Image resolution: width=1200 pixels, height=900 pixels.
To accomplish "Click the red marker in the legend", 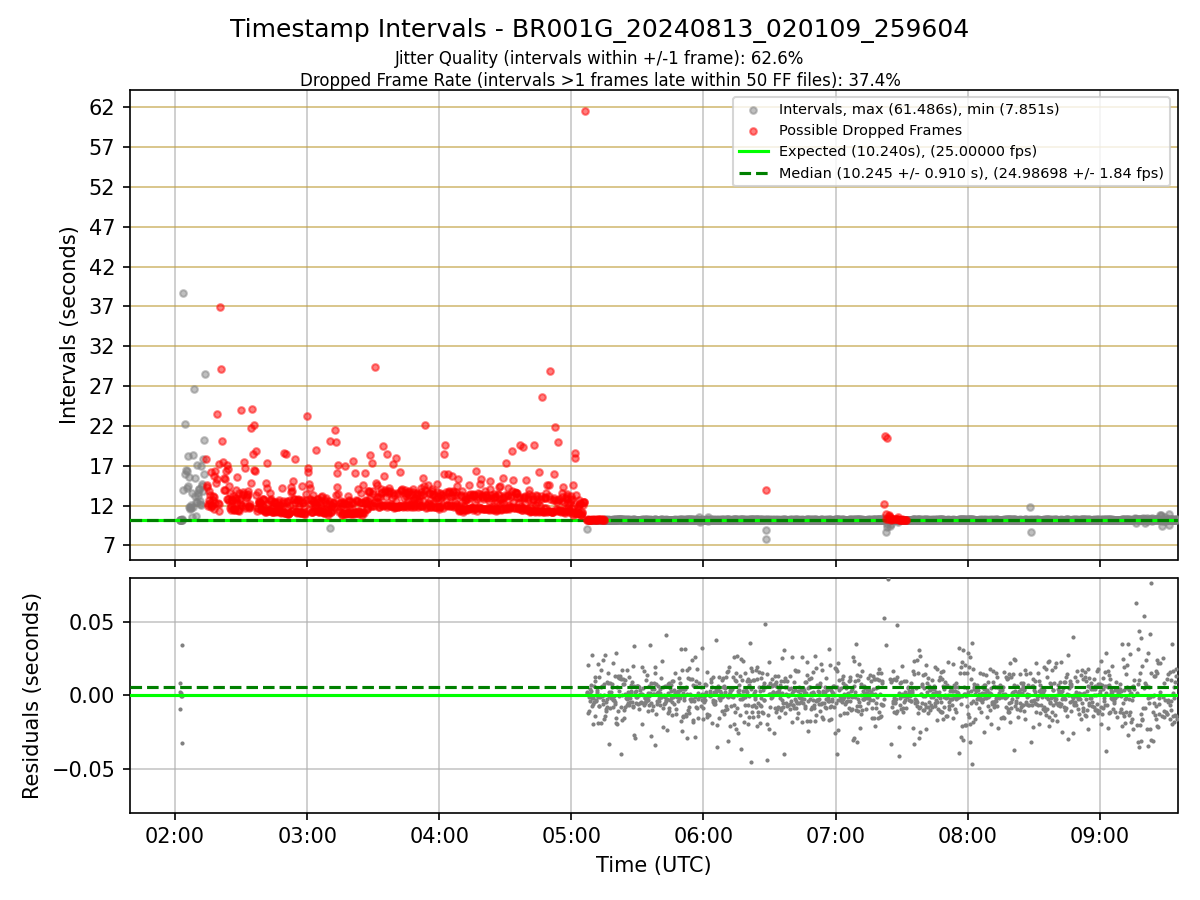I will 753,130.
